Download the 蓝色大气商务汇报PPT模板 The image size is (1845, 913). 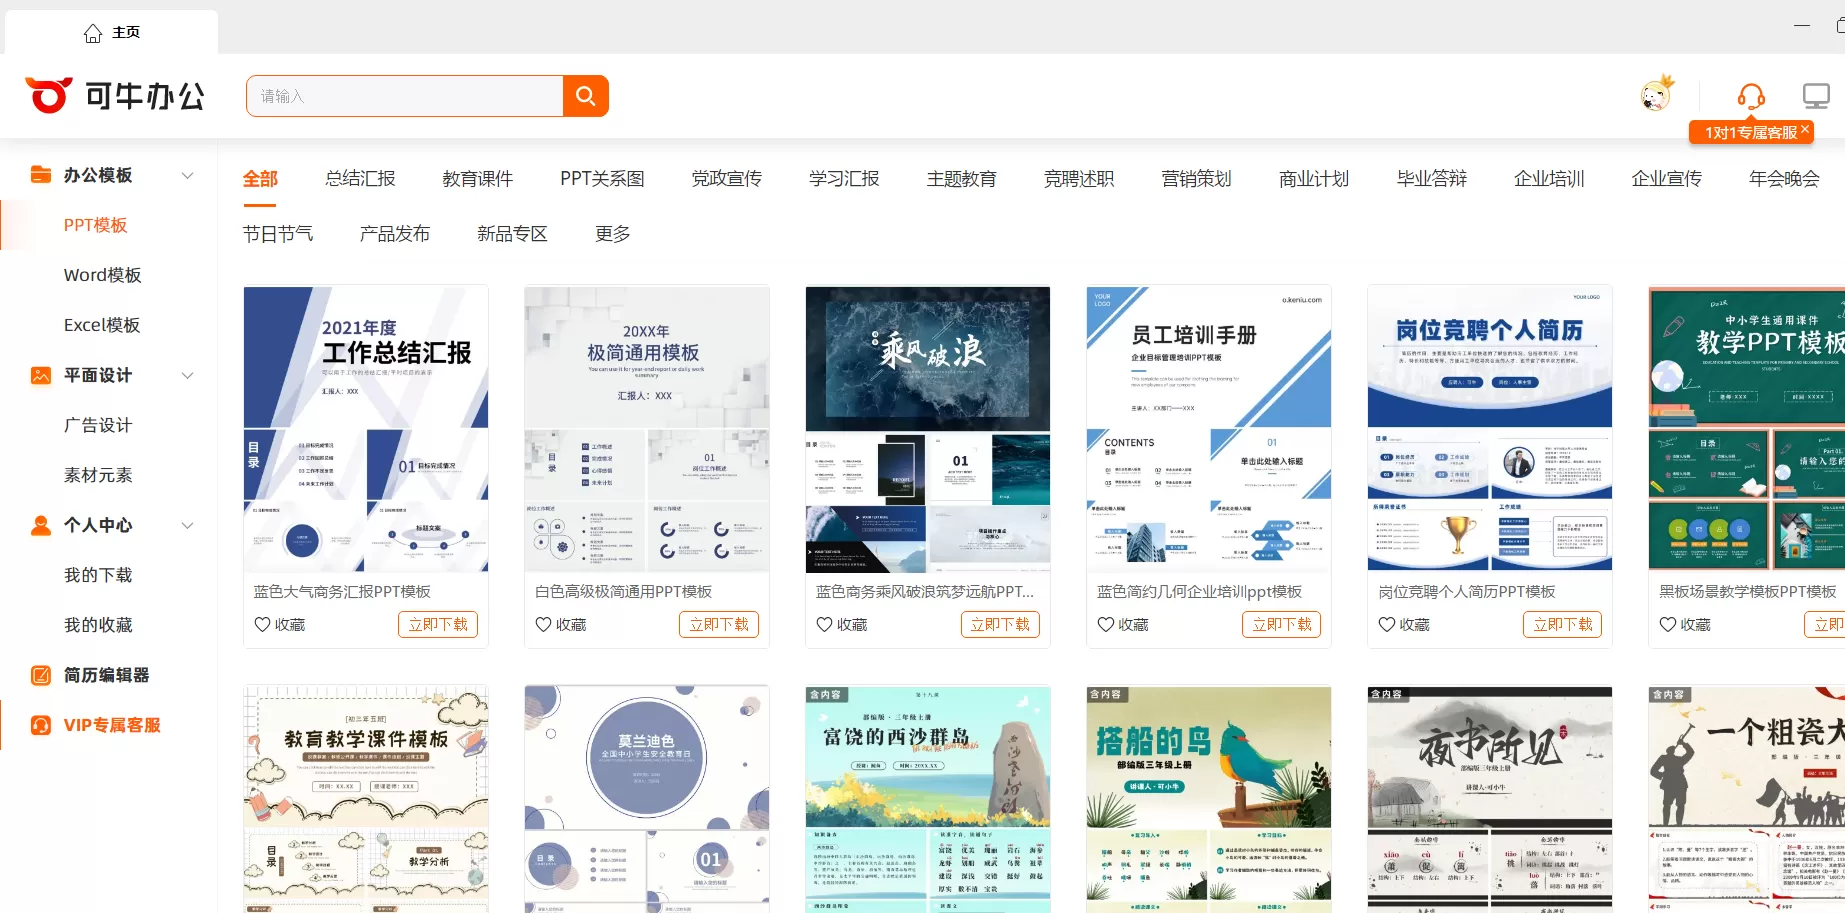click(x=438, y=624)
